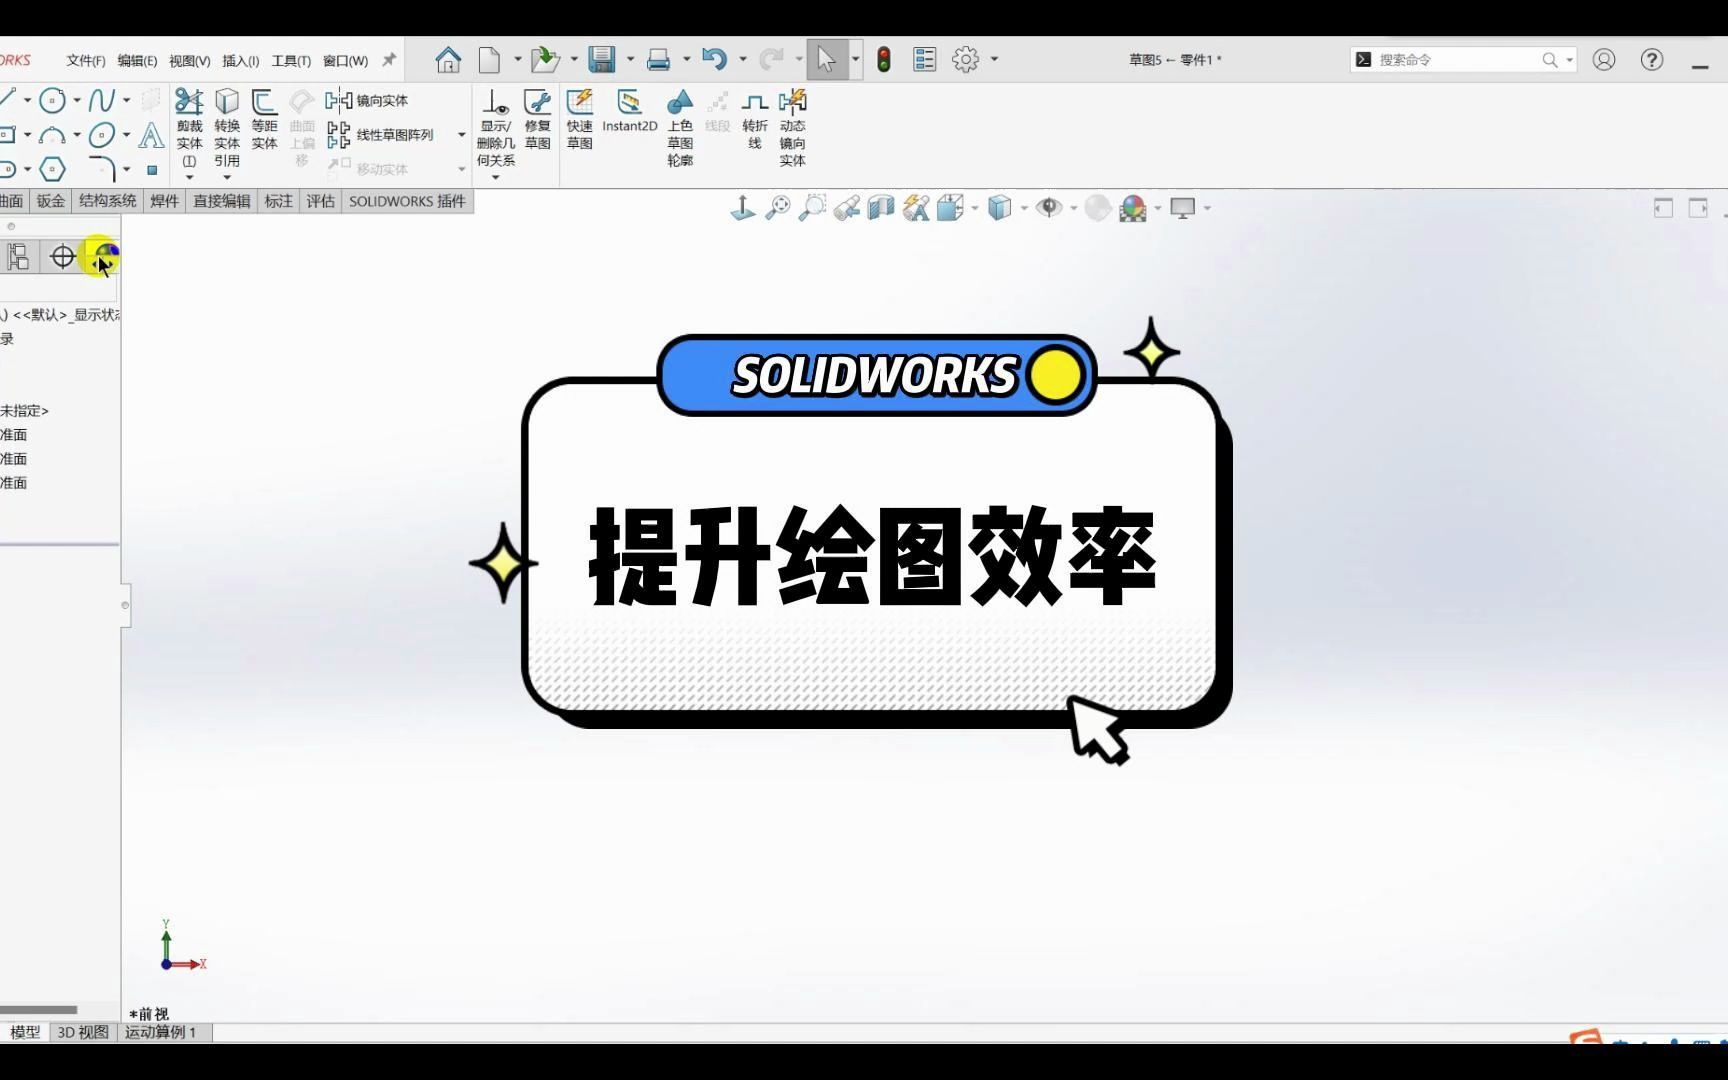Expand the Undo dropdown arrow
The image size is (1728, 1080).
[742, 60]
